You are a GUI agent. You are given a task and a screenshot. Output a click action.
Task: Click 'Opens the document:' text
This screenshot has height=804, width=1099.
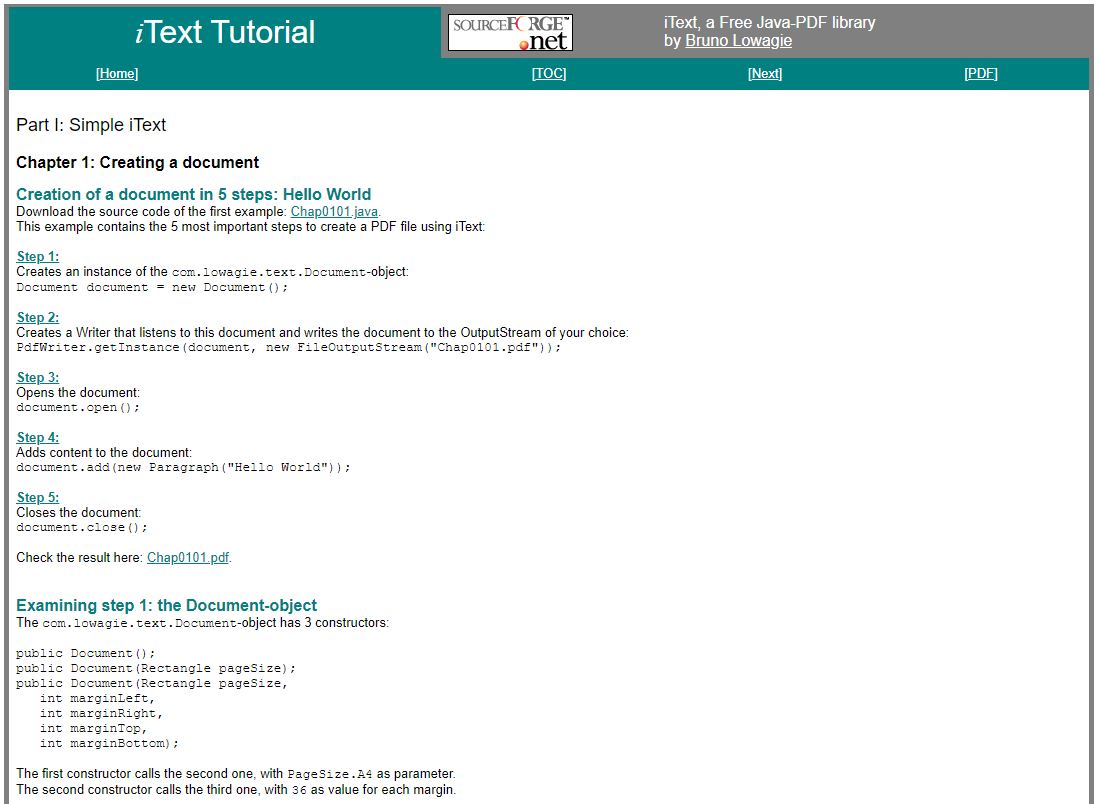pos(78,393)
